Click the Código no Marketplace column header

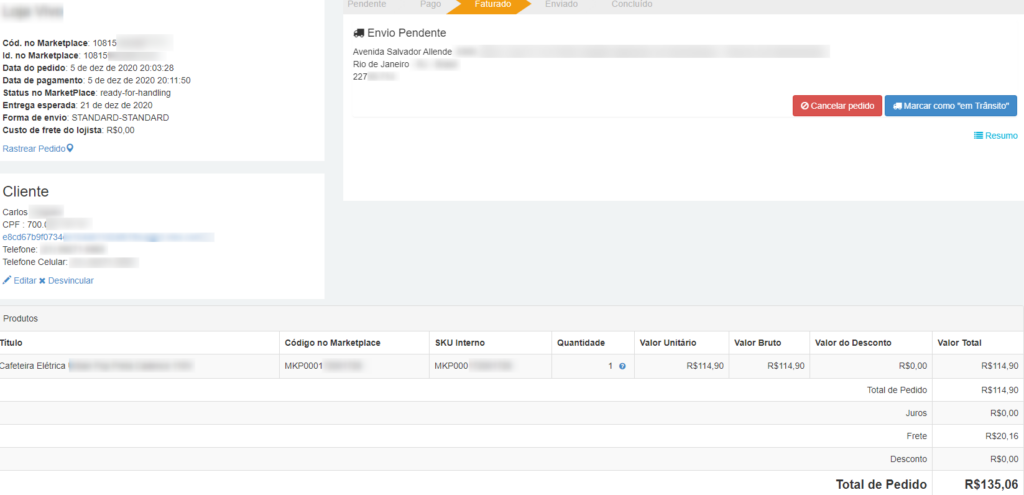332,343
